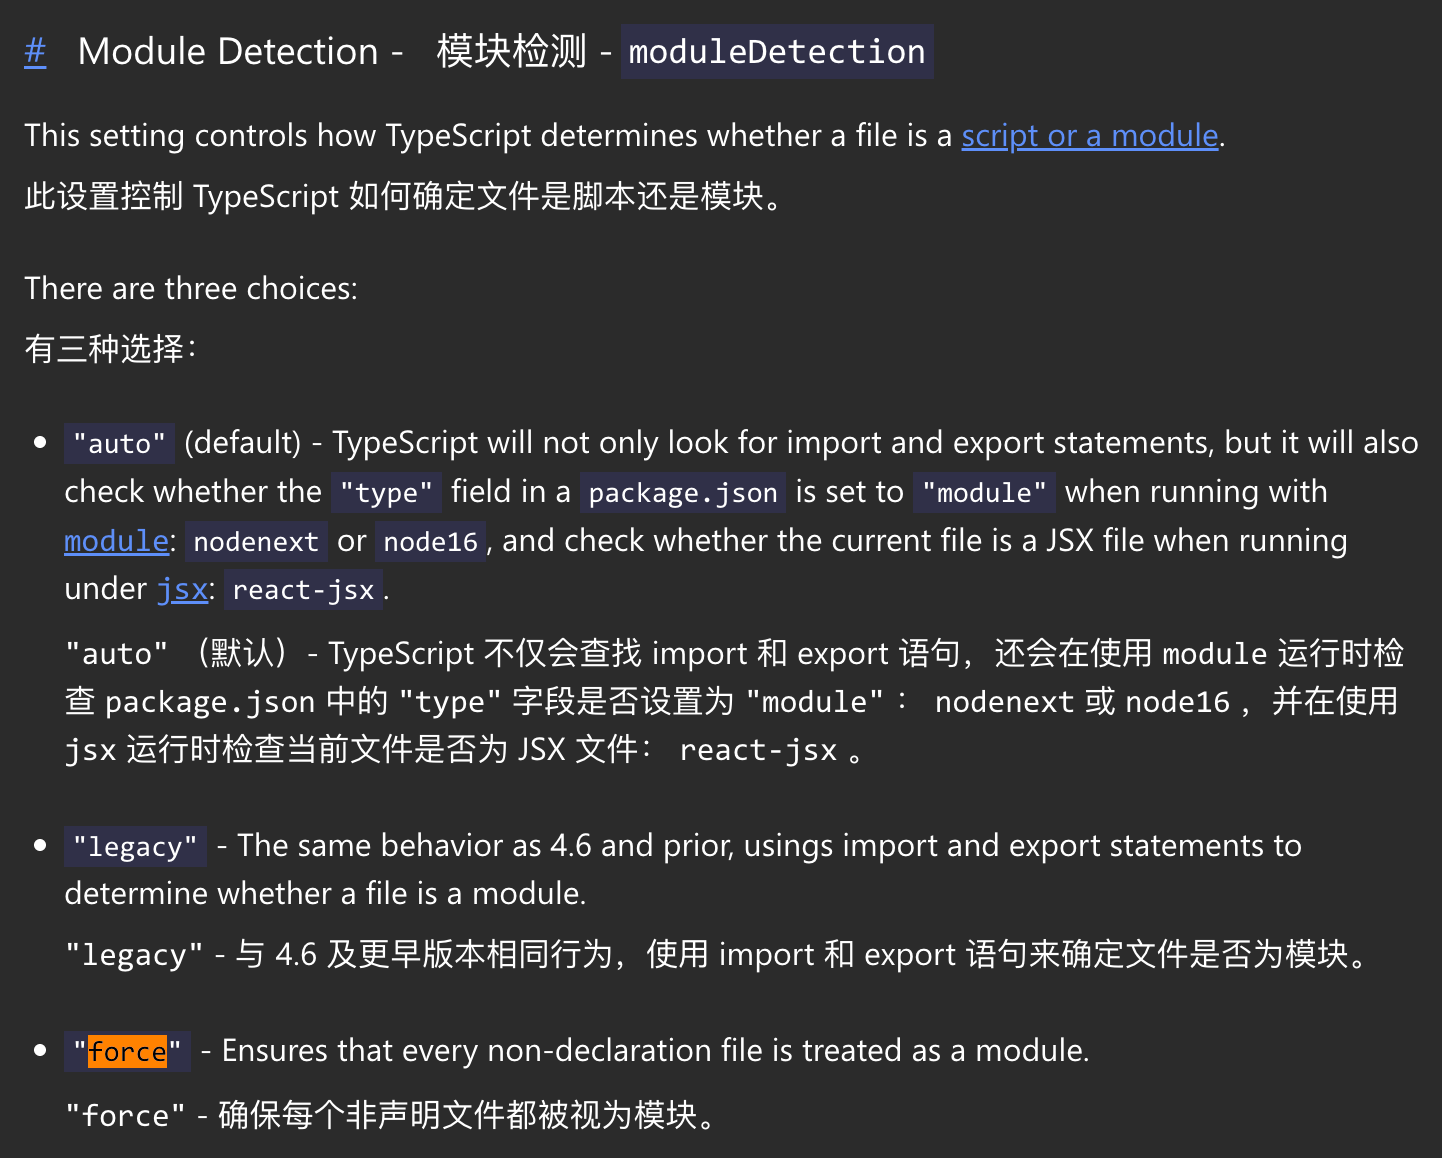1442x1158 pixels.
Task: Click the "legacy" inline code badge
Action: point(135,847)
